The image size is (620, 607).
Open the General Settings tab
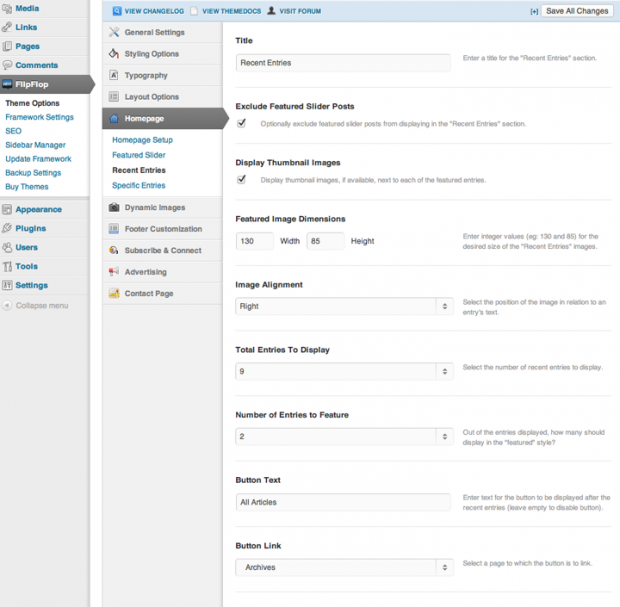162,32
